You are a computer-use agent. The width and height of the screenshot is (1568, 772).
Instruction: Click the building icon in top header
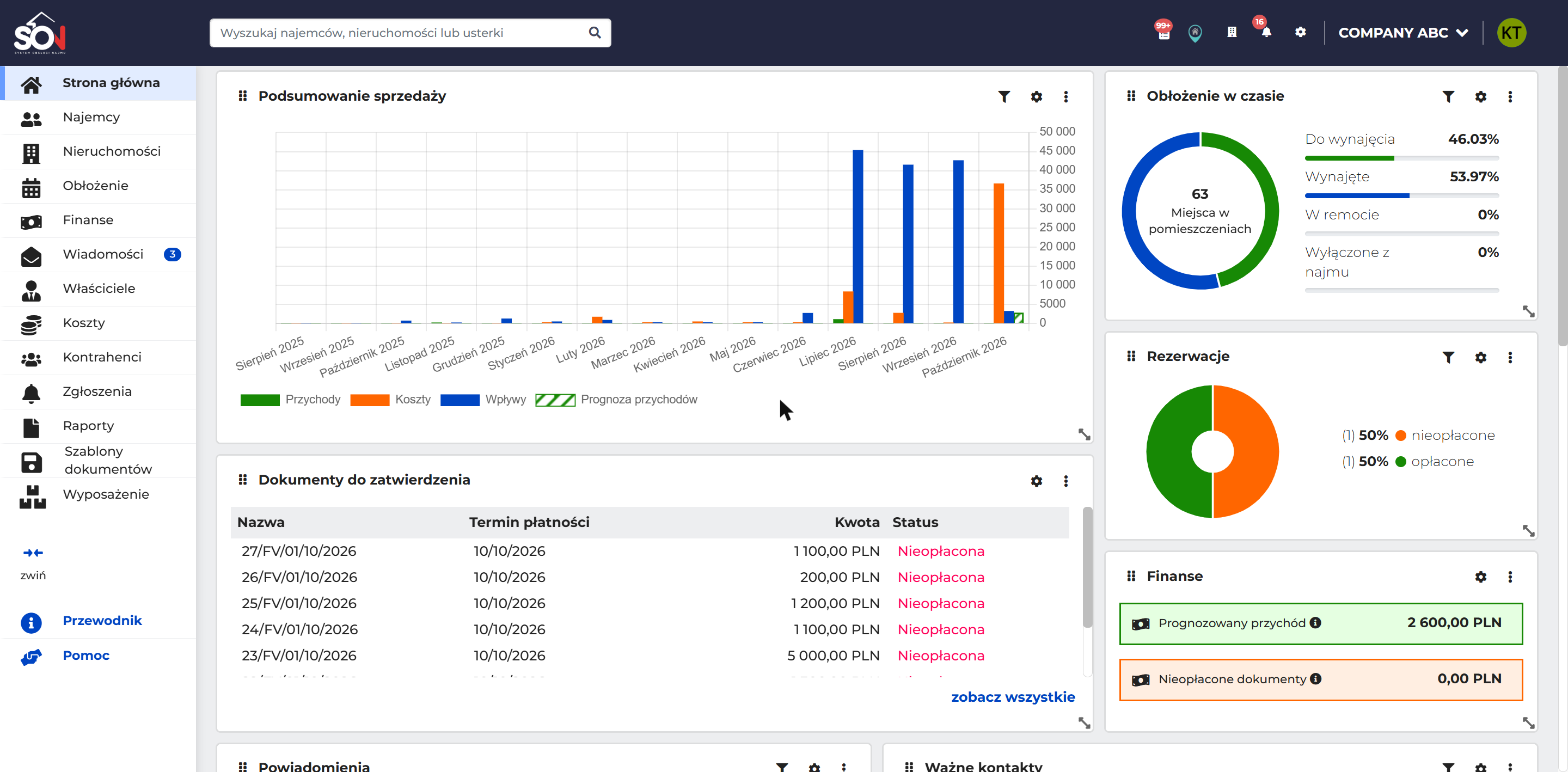tap(1232, 32)
